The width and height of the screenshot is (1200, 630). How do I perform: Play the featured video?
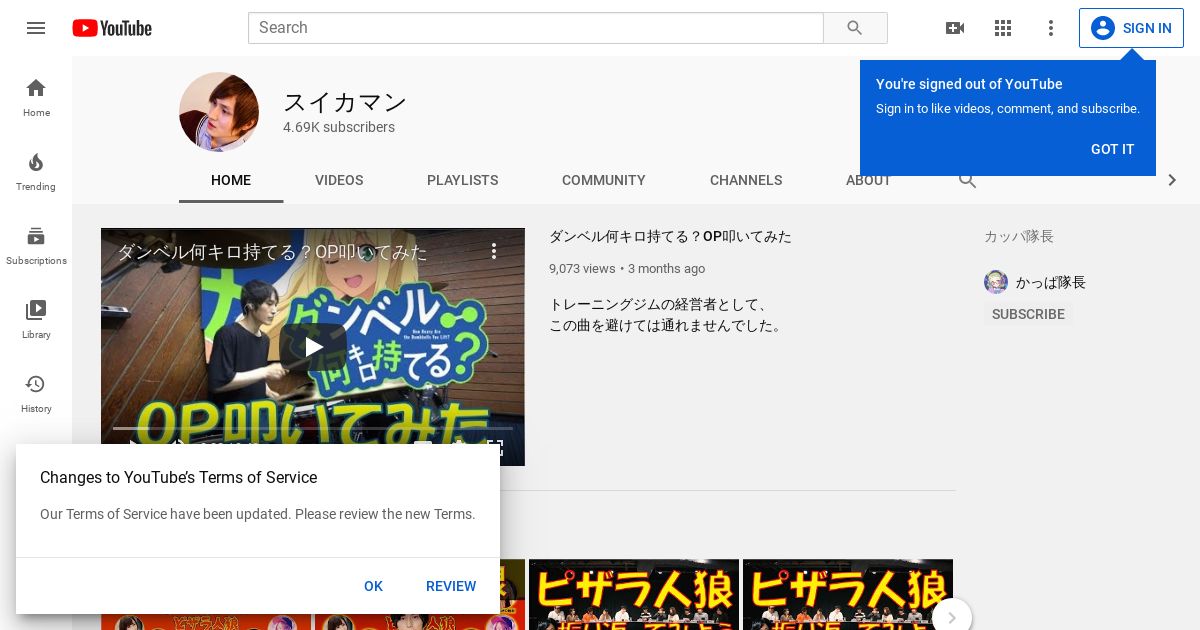click(x=313, y=347)
